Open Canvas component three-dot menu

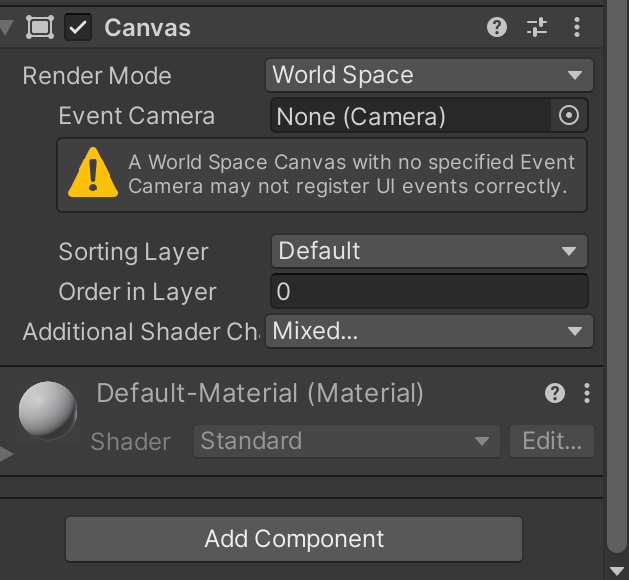(x=577, y=28)
